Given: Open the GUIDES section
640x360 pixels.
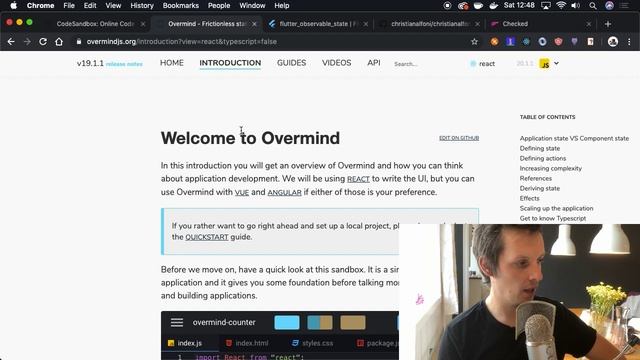Looking at the screenshot, I should click(x=291, y=63).
